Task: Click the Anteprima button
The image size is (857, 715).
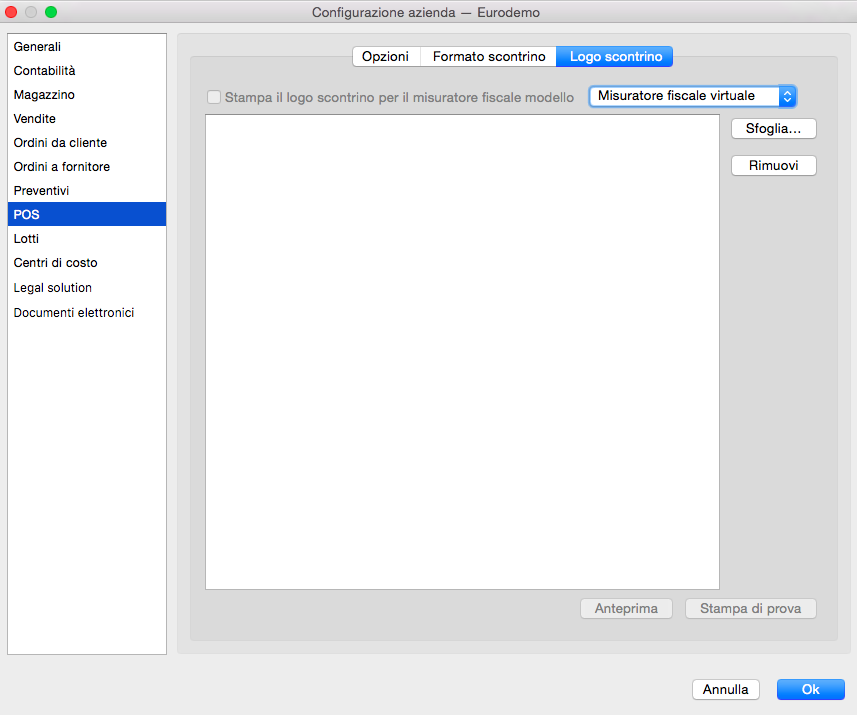Action: tap(626, 609)
